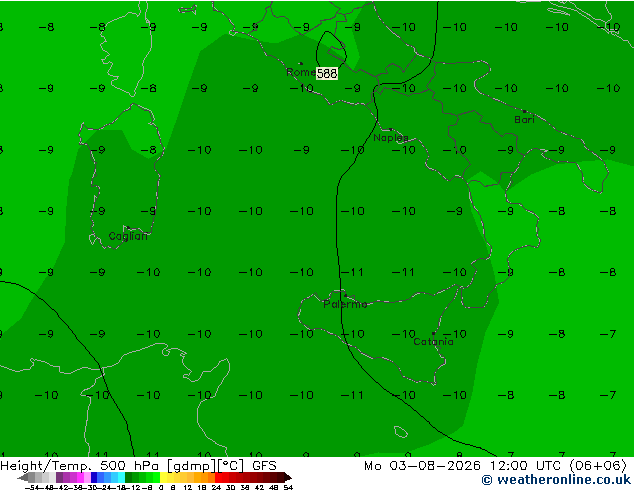Click the '-54' value on the legend scale
Image resolution: width=634 pixels, height=490 pixels.
[31, 487]
